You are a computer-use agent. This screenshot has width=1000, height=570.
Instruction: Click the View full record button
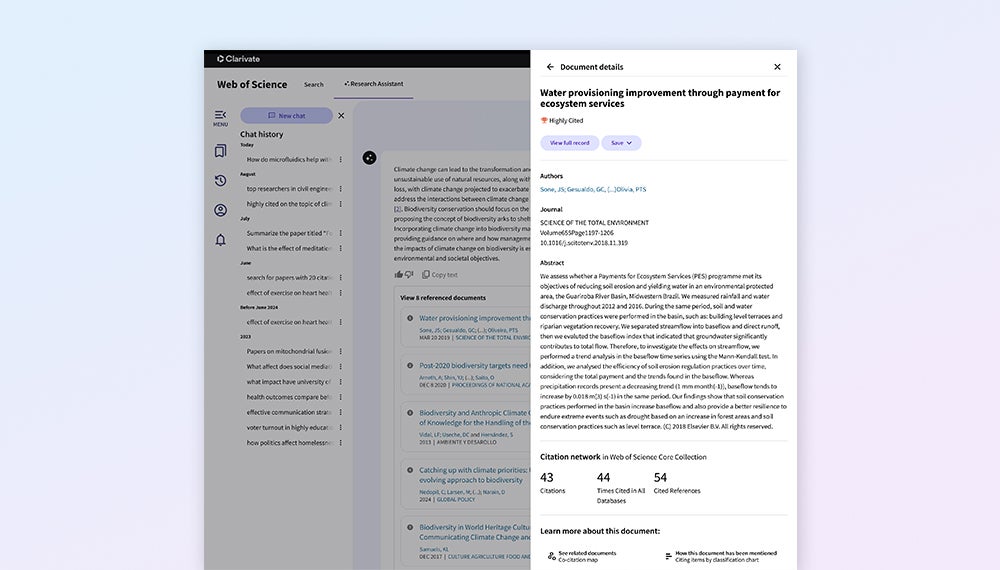point(570,143)
